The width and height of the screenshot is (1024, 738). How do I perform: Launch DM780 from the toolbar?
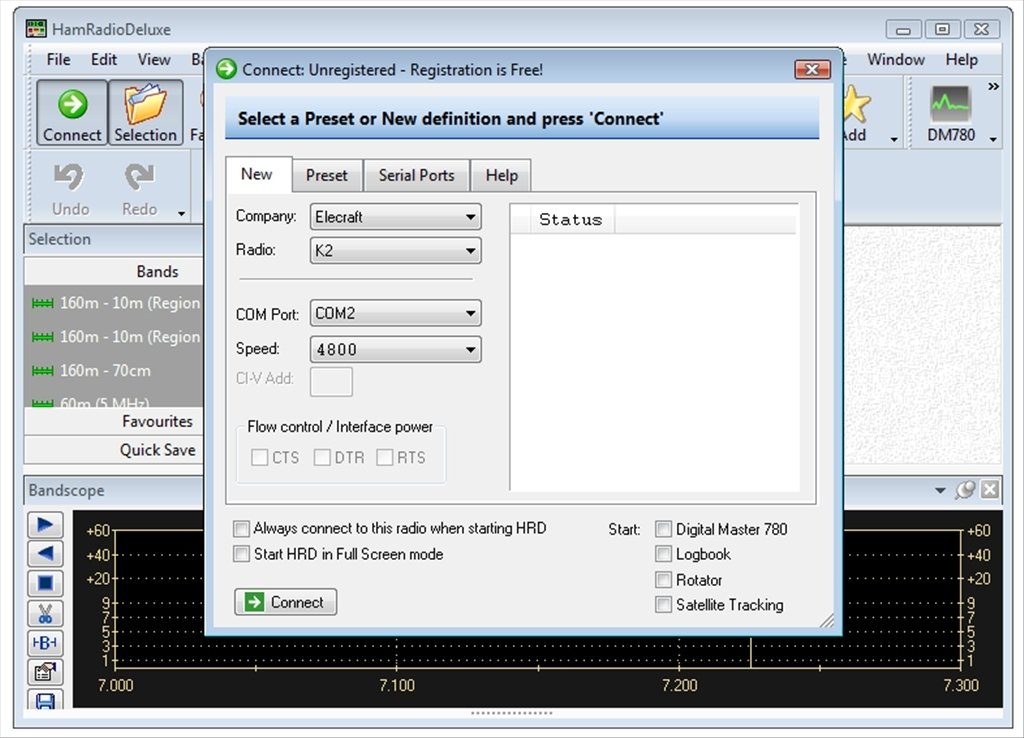tap(950, 112)
